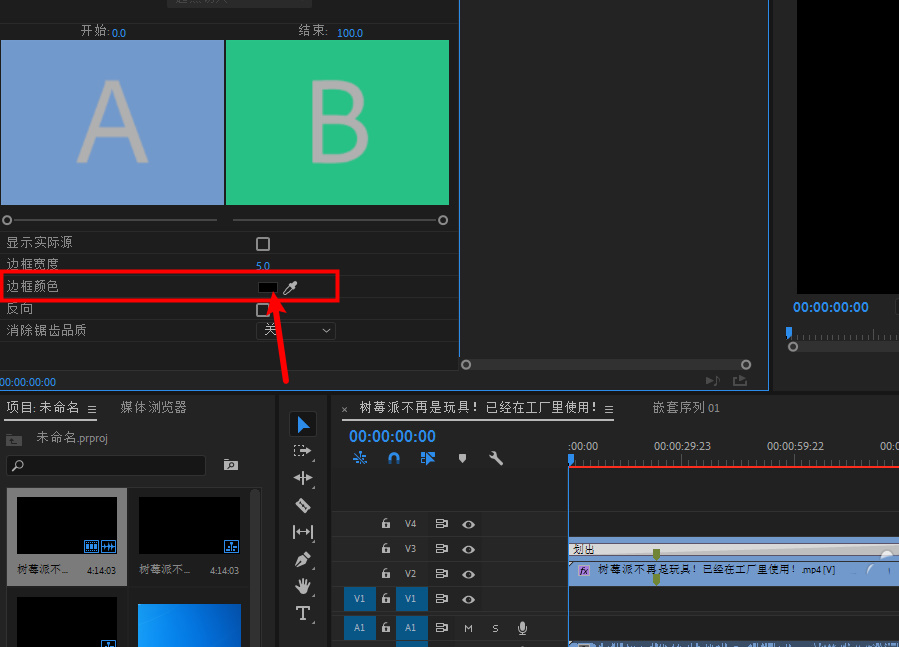The image size is (899, 647).
Task: Select the Razor tool
Action: 303,505
